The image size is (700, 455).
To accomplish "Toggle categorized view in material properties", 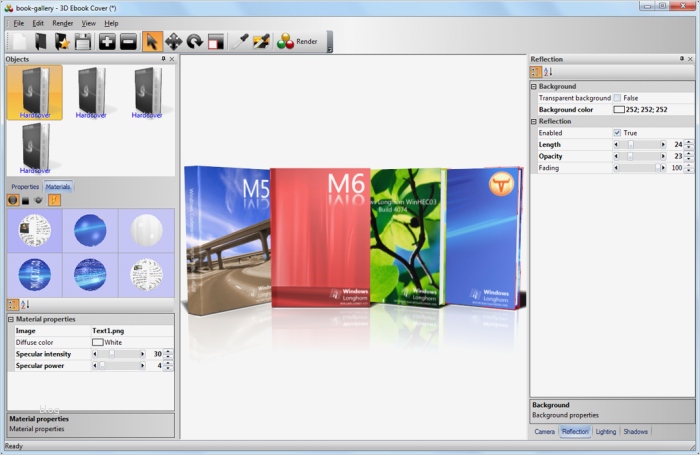I will pos(13,305).
